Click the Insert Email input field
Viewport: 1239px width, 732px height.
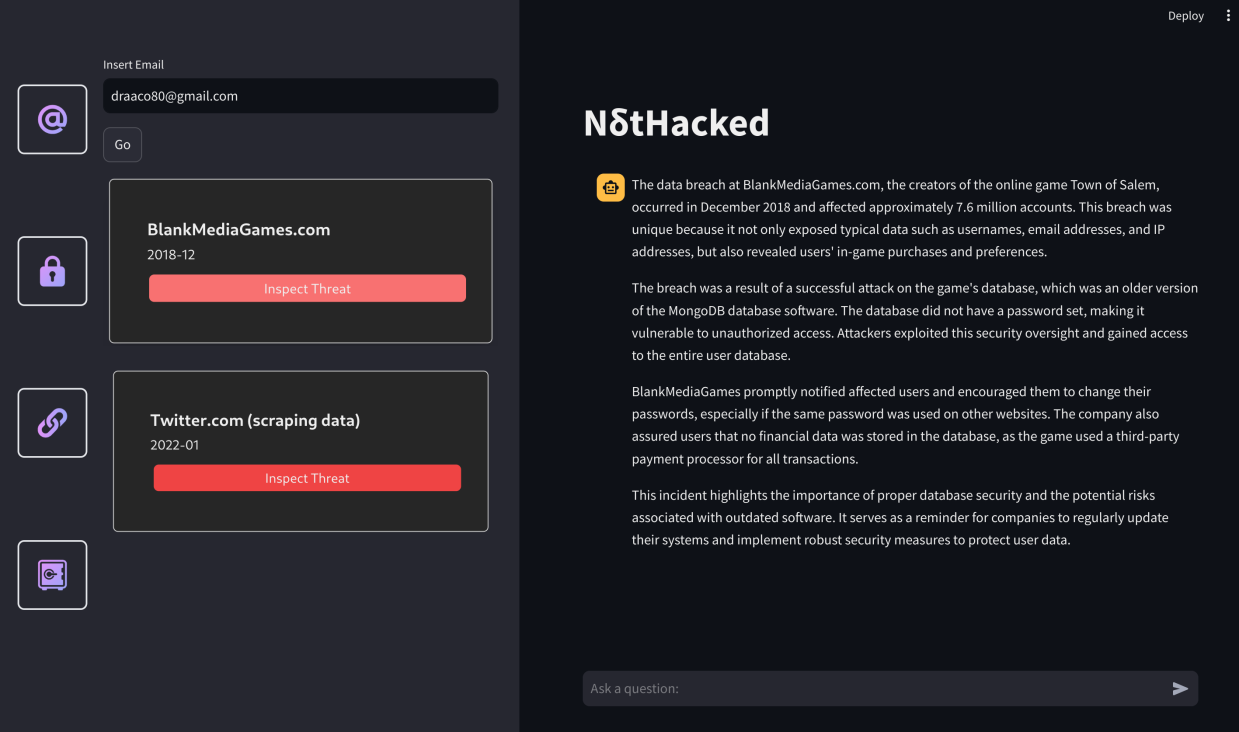coord(300,96)
